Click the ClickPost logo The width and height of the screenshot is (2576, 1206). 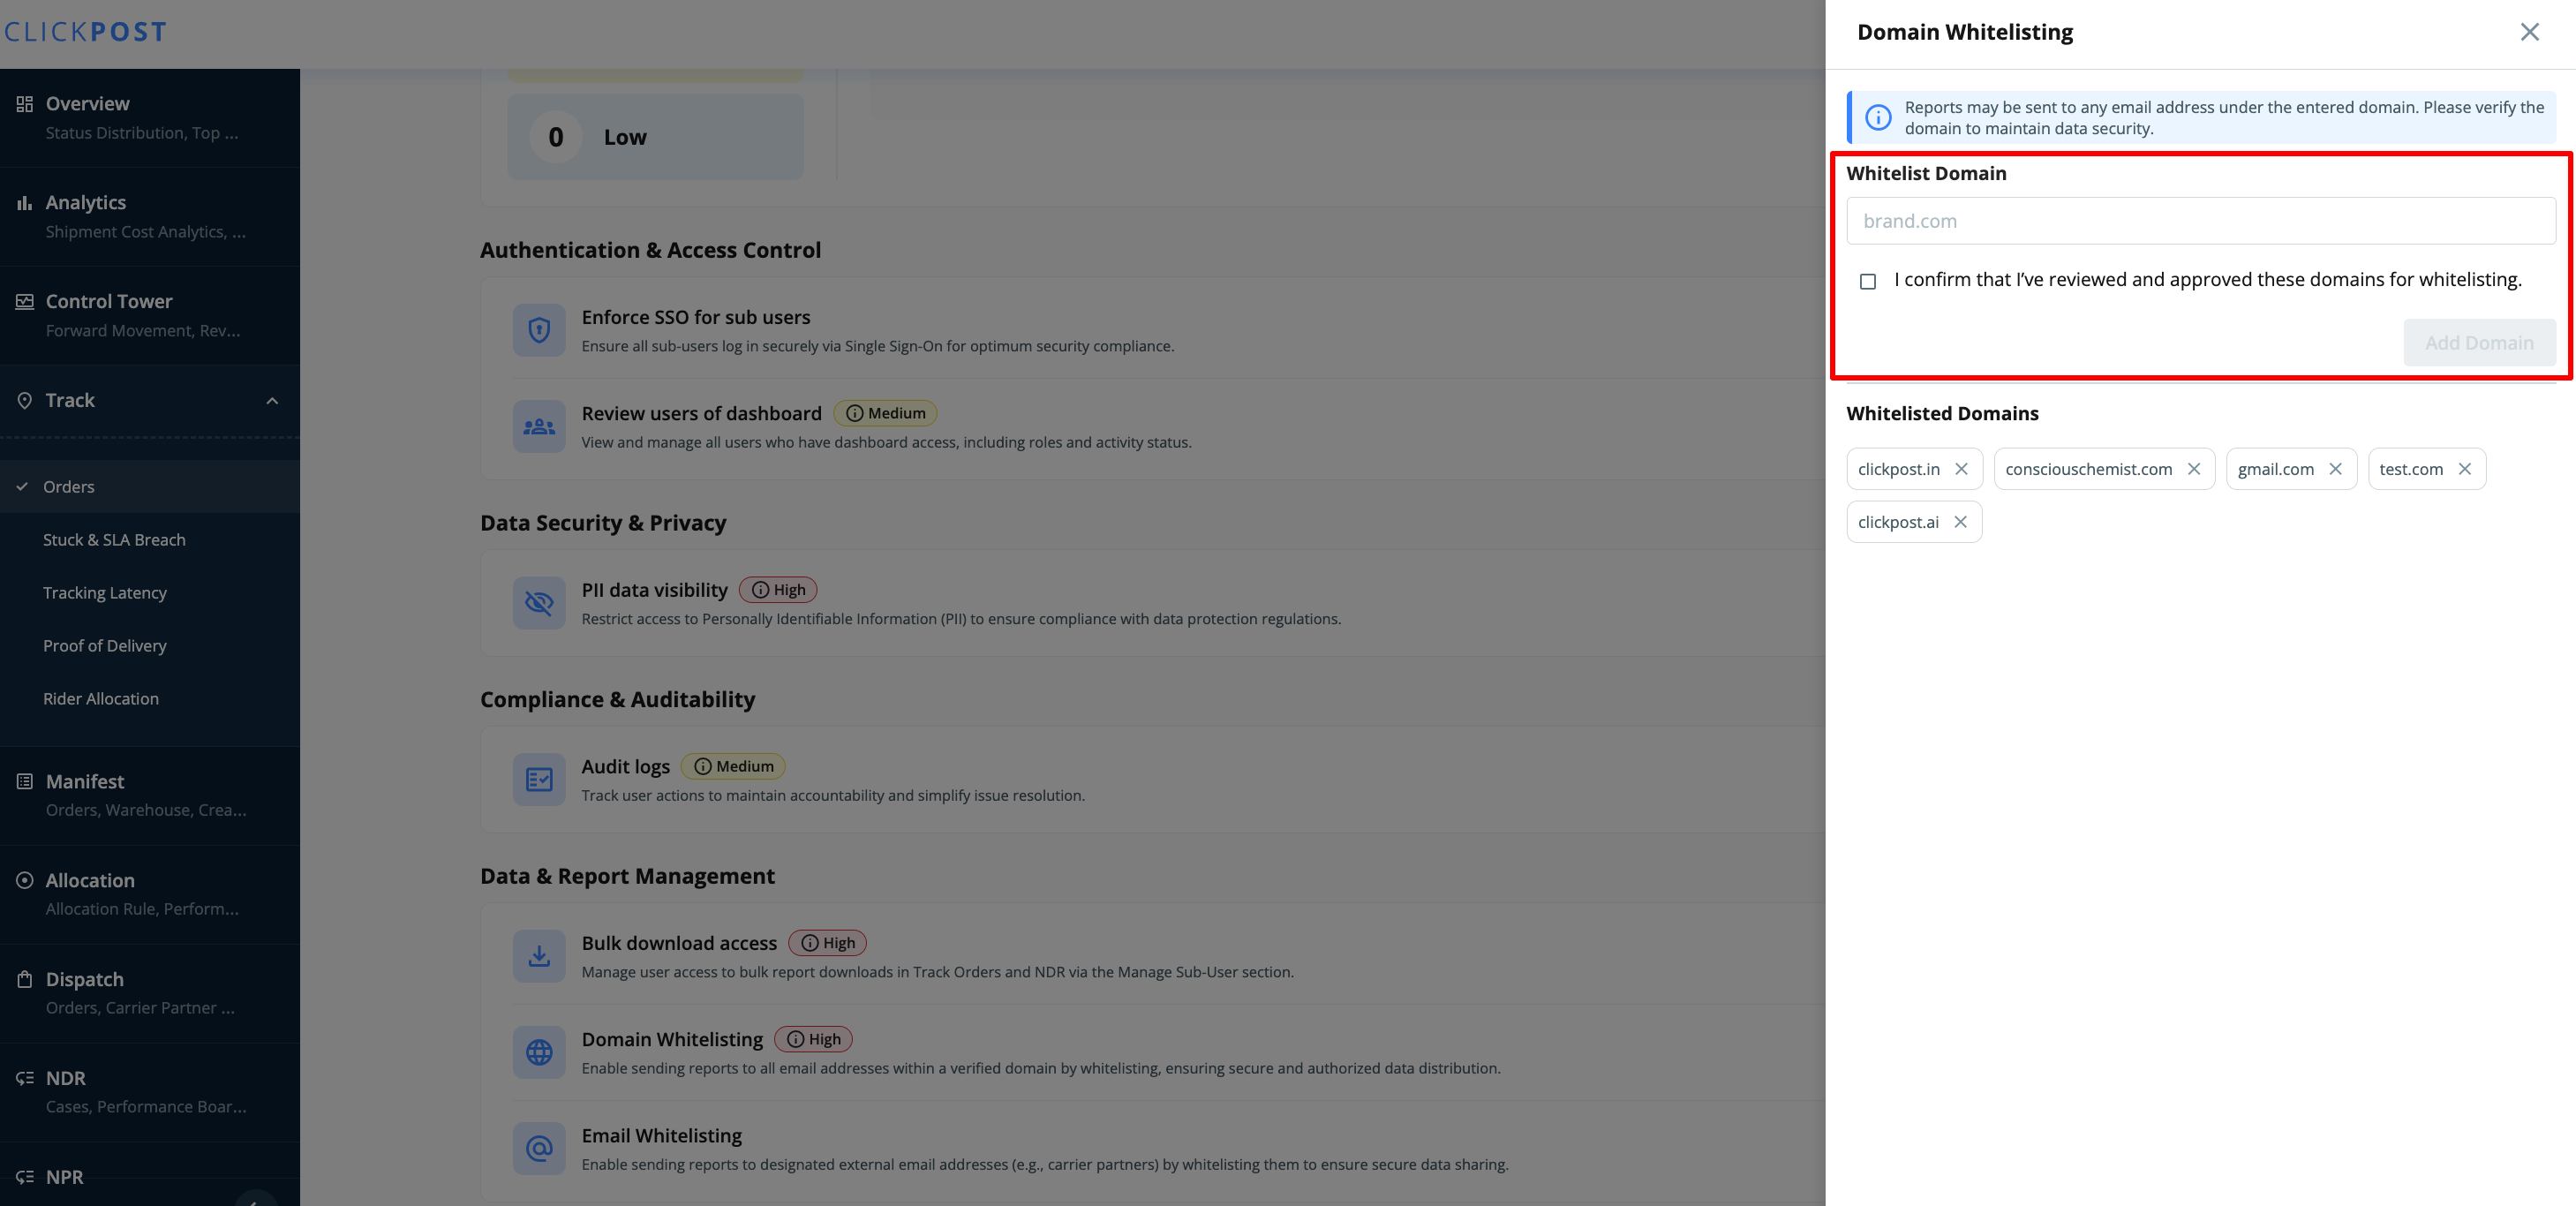pos(85,32)
